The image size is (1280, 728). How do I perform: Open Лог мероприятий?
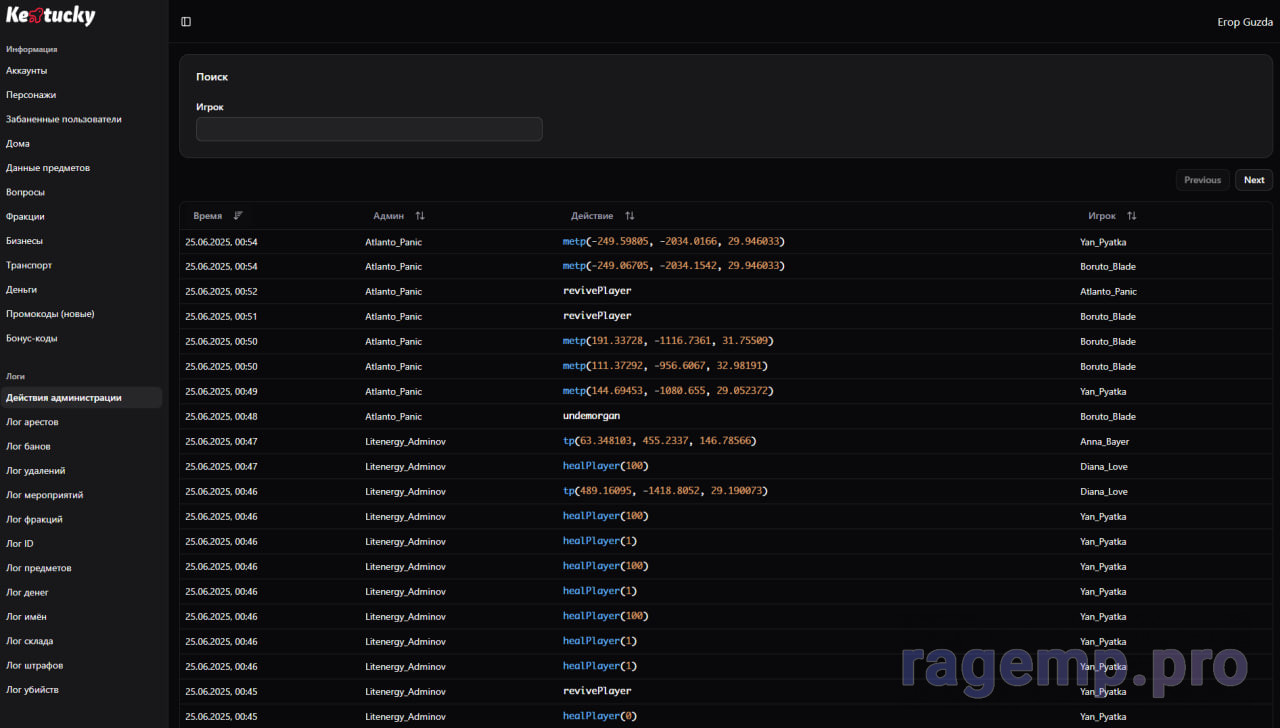(45, 495)
